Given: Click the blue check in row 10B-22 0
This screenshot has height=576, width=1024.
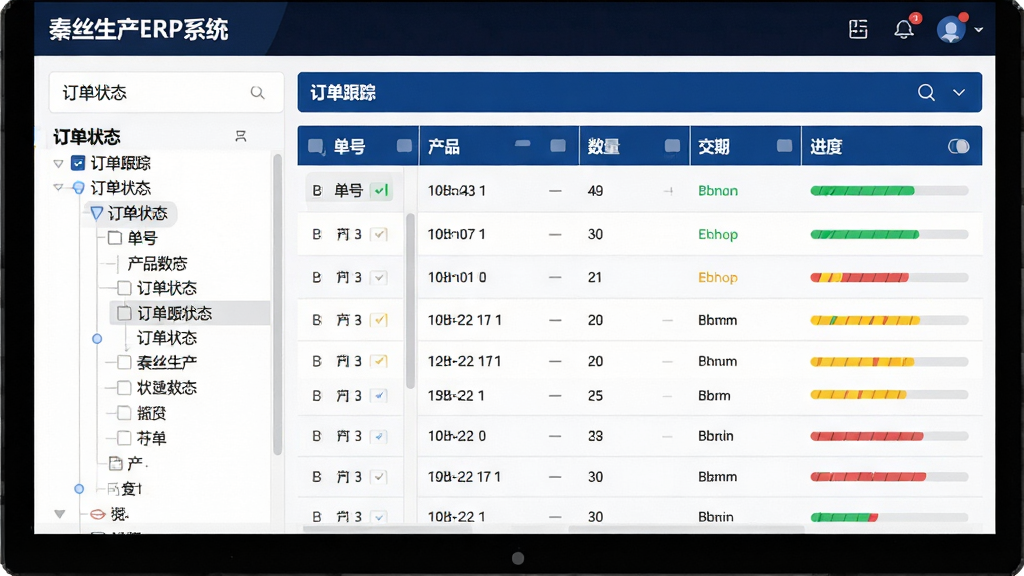Looking at the screenshot, I should pos(379,436).
